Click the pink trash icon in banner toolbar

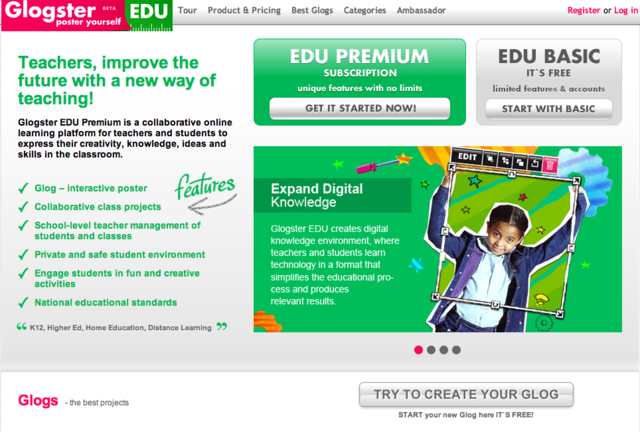tap(550, 165)
